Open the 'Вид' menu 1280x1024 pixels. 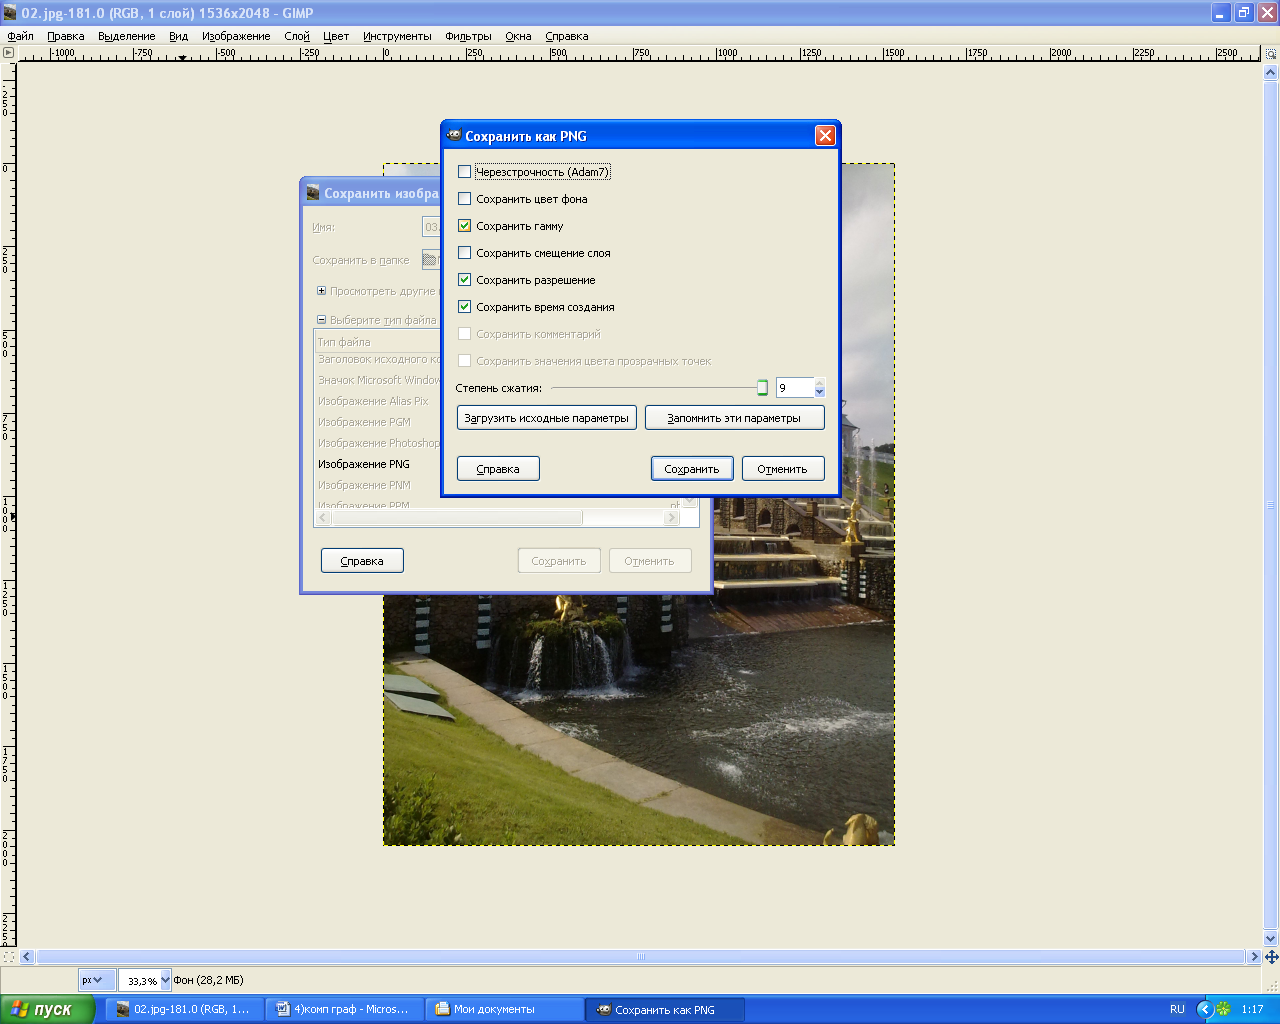(179, 36)
